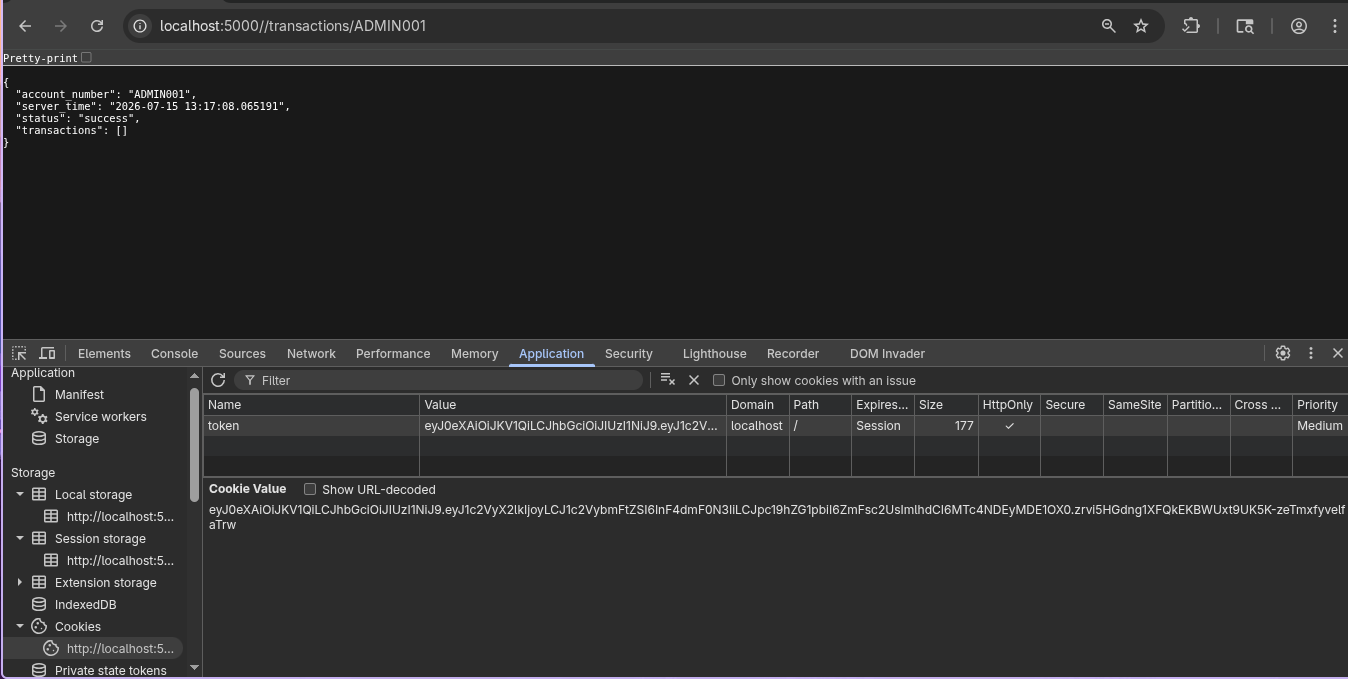Switch to the Memory tab
This screenshot has width=1348, height=679.
tap(474, 353)
